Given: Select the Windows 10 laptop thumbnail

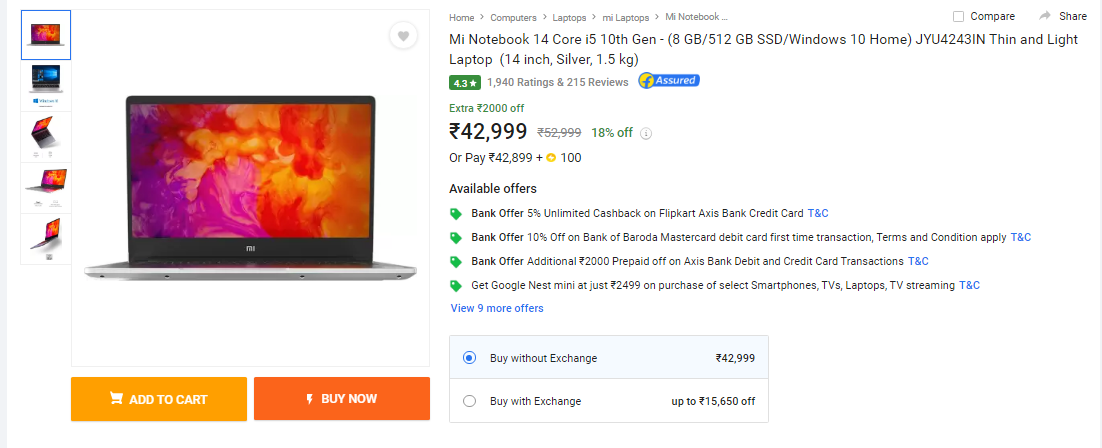Looking at the screenshot, I should point(46,86).
